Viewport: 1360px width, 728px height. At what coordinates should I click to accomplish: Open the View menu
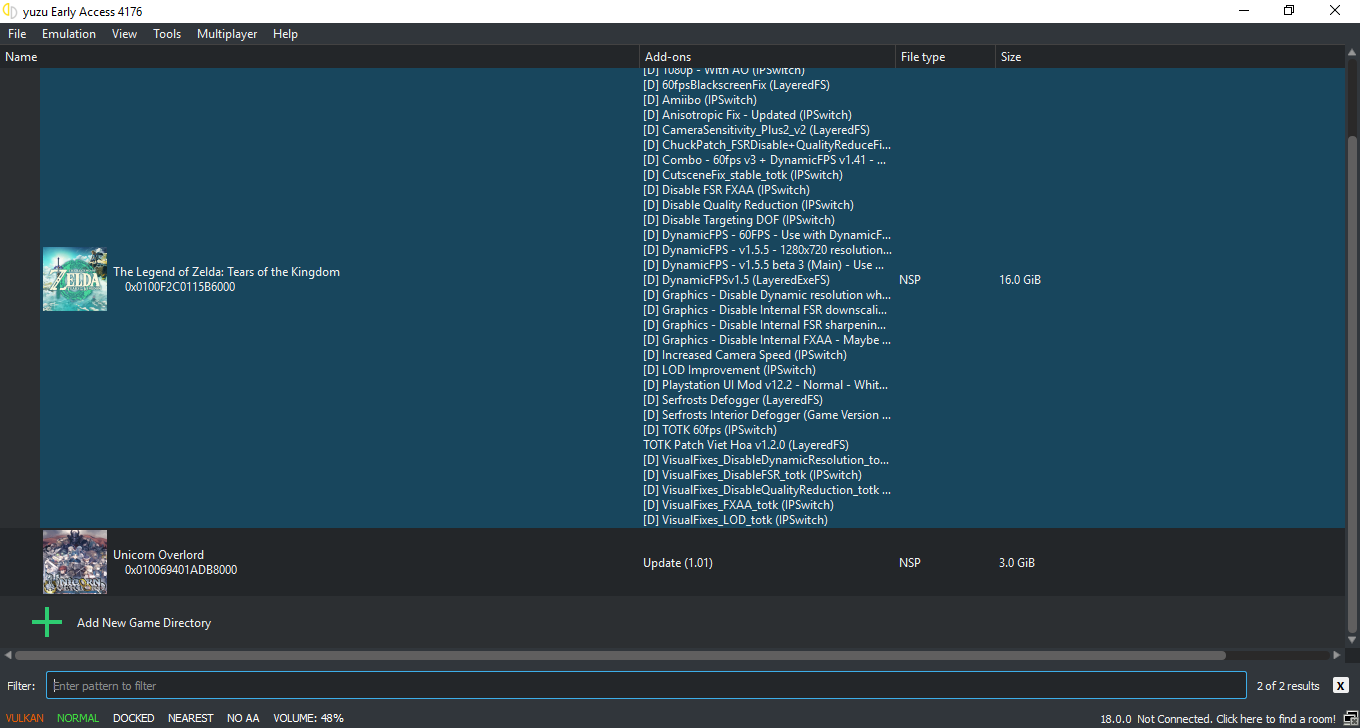125,34
